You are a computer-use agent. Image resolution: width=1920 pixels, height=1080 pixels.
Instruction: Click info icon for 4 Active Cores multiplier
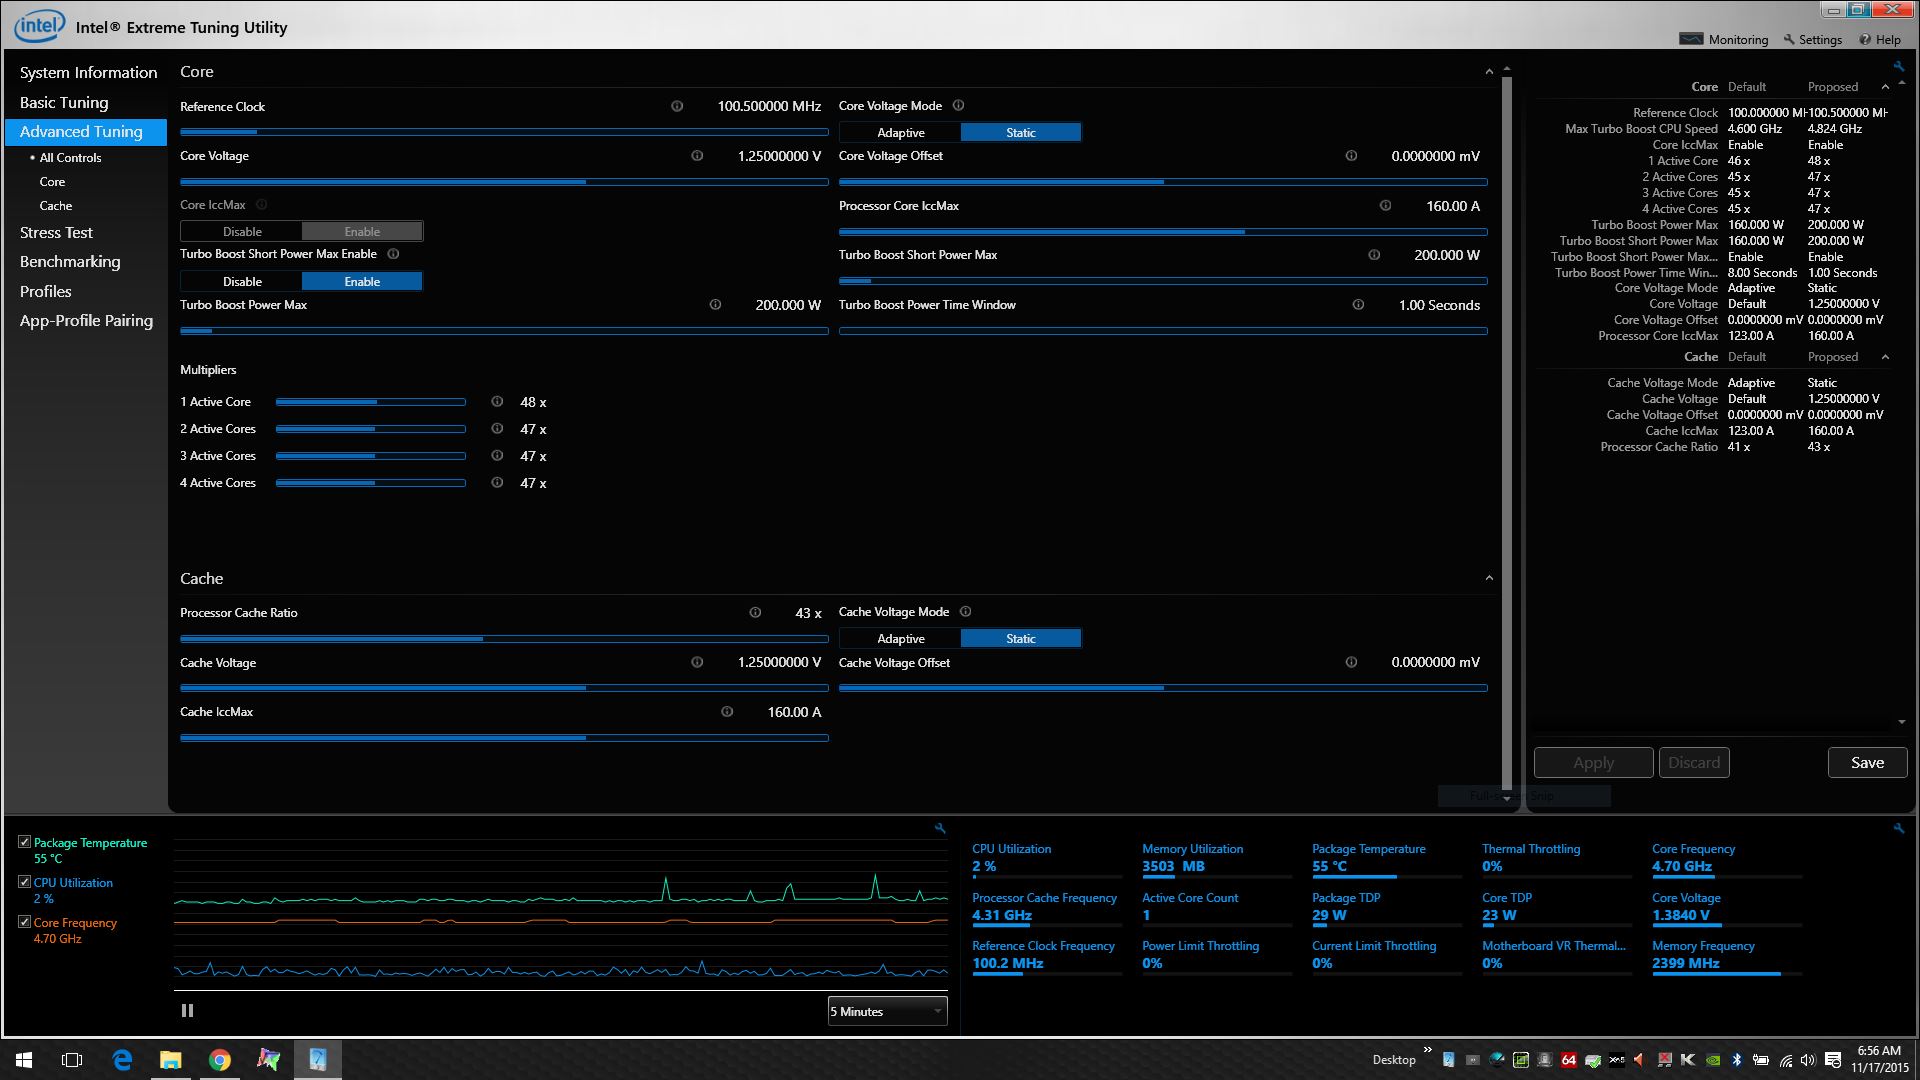click(x=497, y=483)
